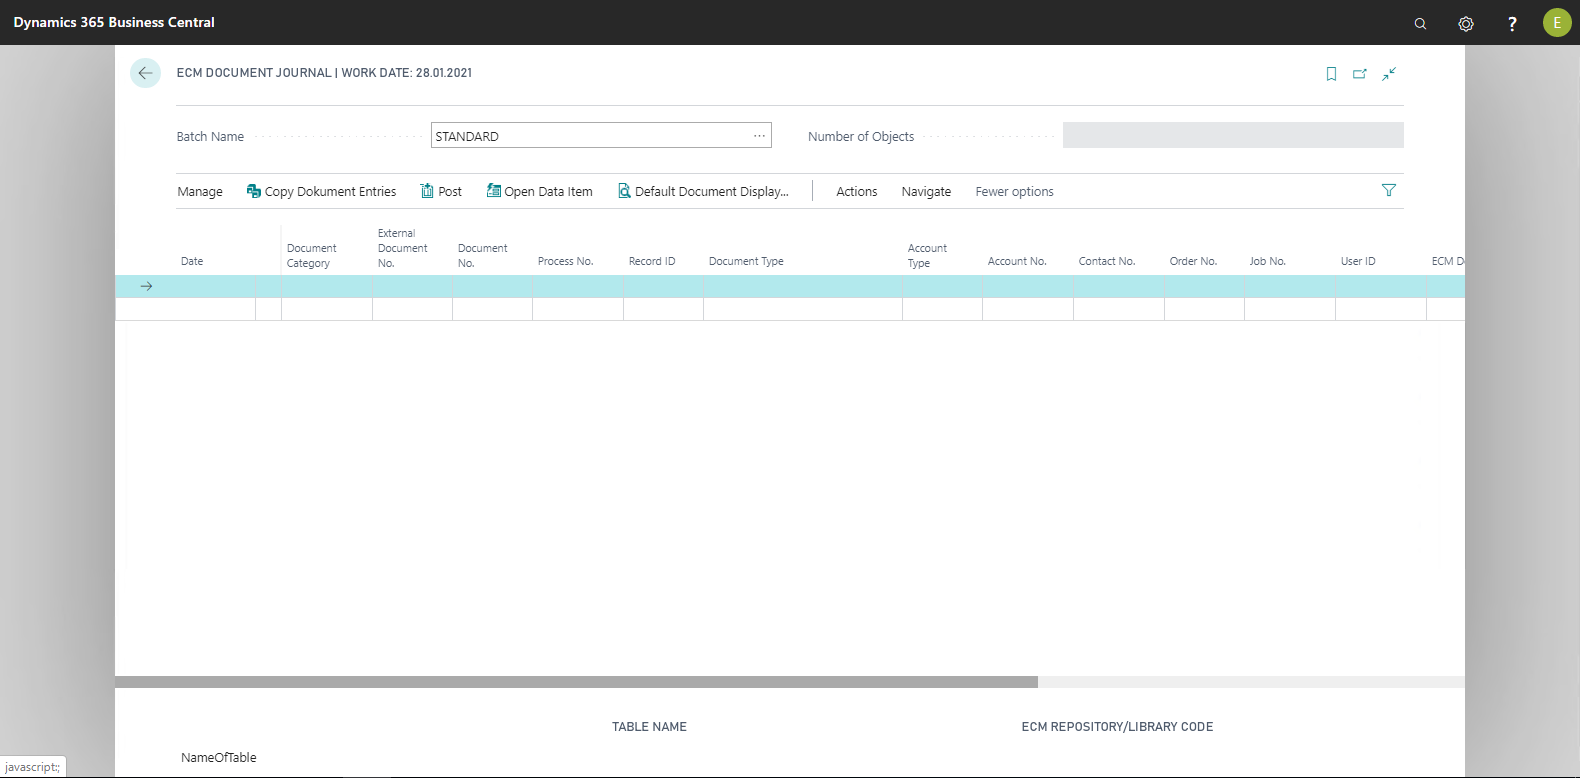Click Copy Dokument Entries action
The width and height of the screenshot is (1580, 778).
[x=321, y=192]
